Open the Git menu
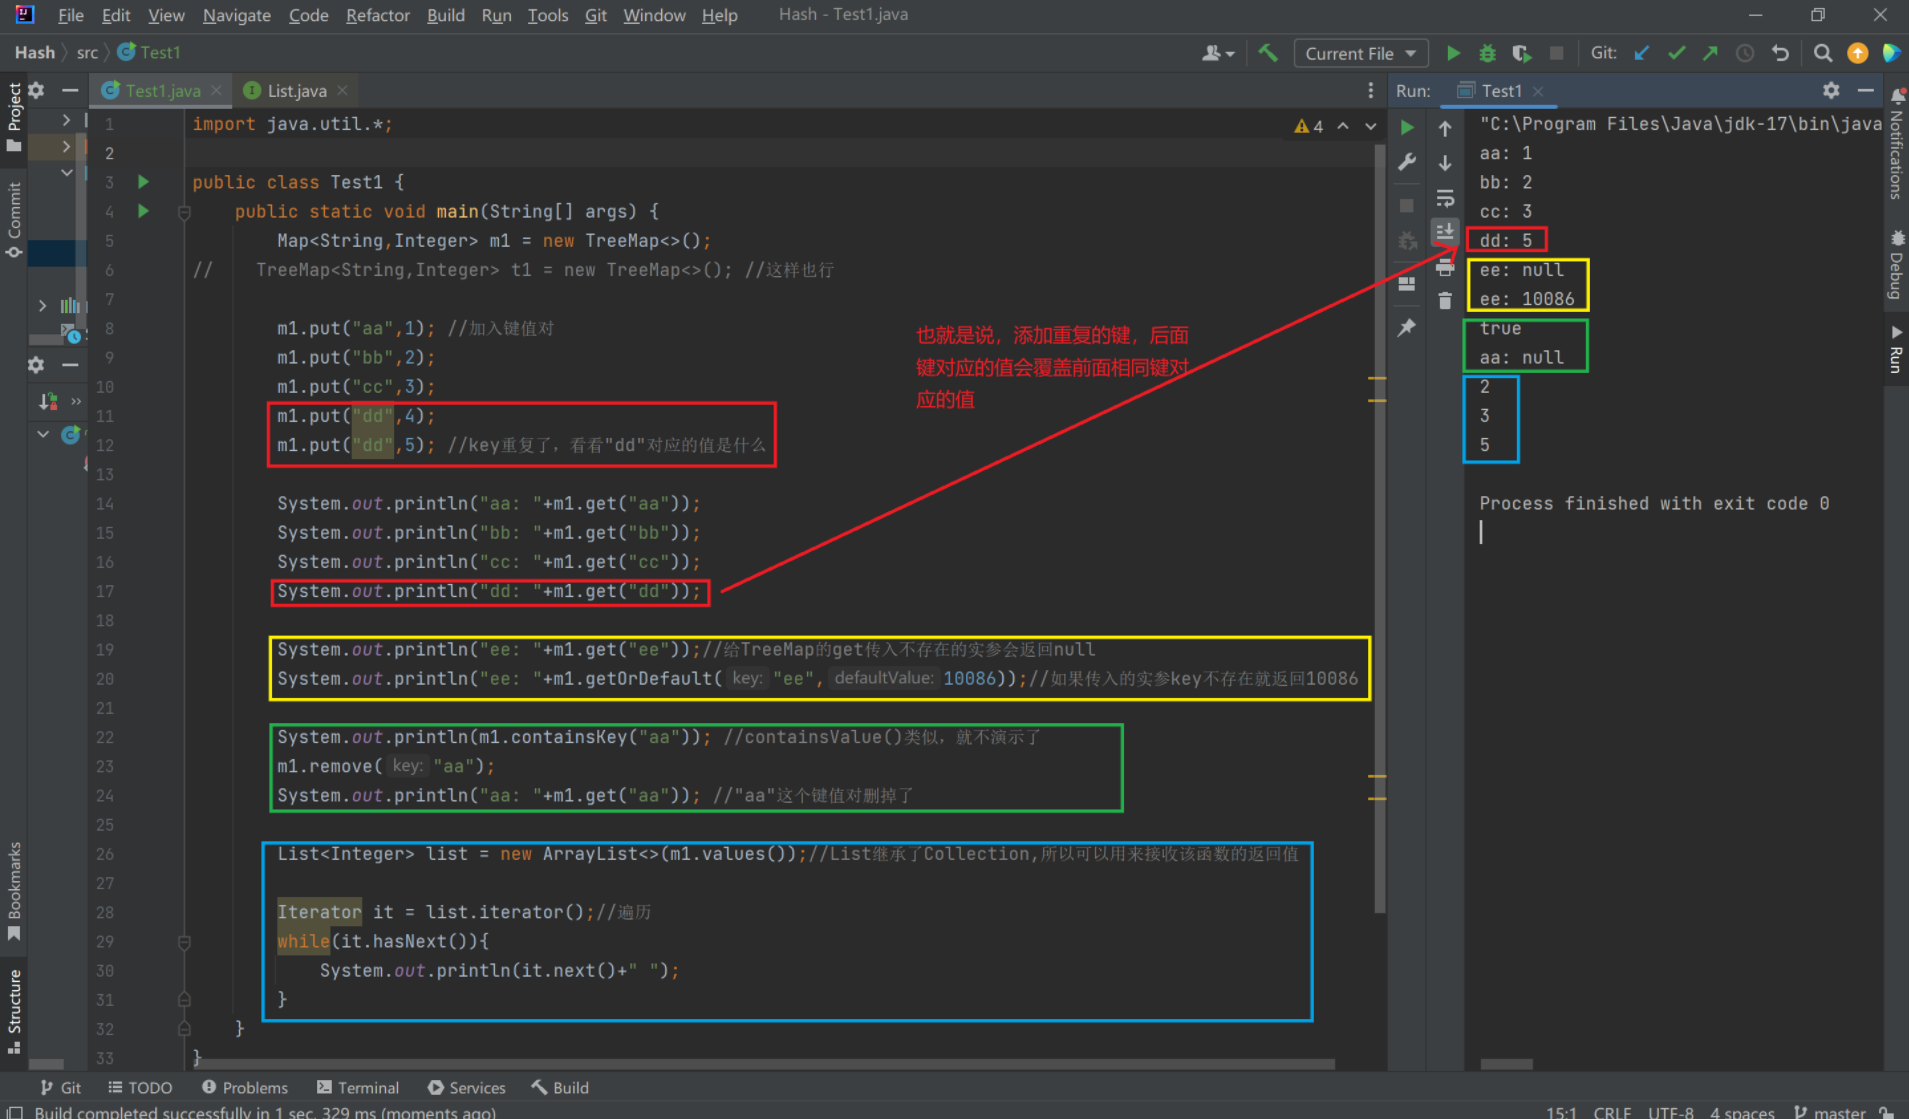The height and width of the screenshot is (1119, 1909). point(595,15)
